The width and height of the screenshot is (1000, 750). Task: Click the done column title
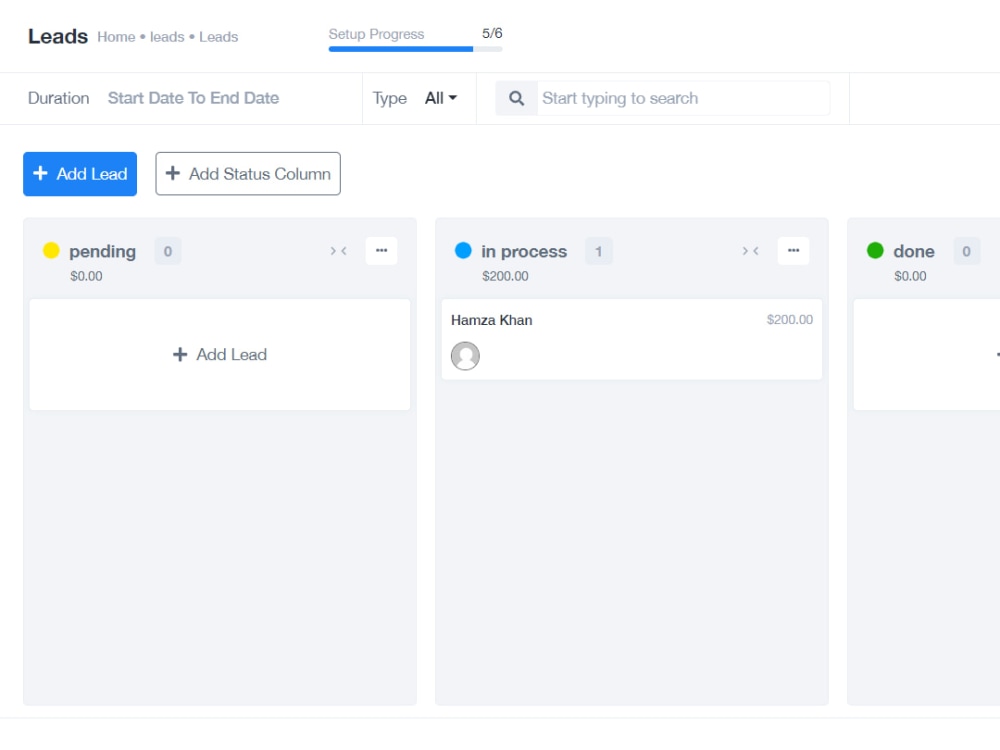point(914,251)
